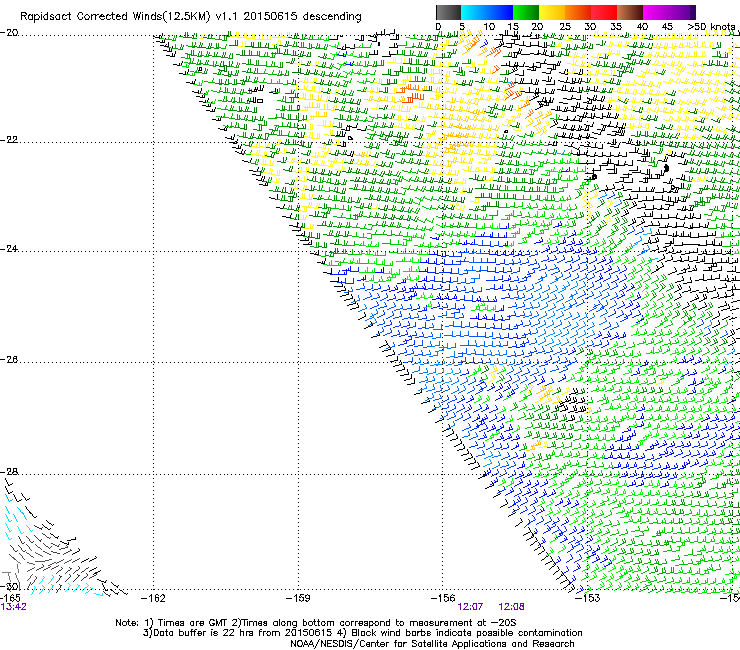The width and height of the screenshot is (740, 650).
Task: Click the legend label '5'
Action: (462, 27)
